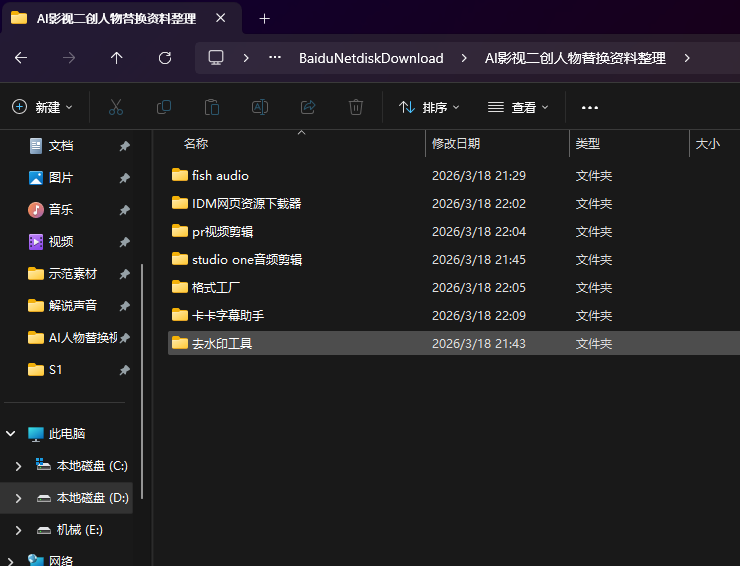Expand 本地磁盘 (C:) tree node
Viewport: 740px width, 566px height.
(x=18, y=466)
